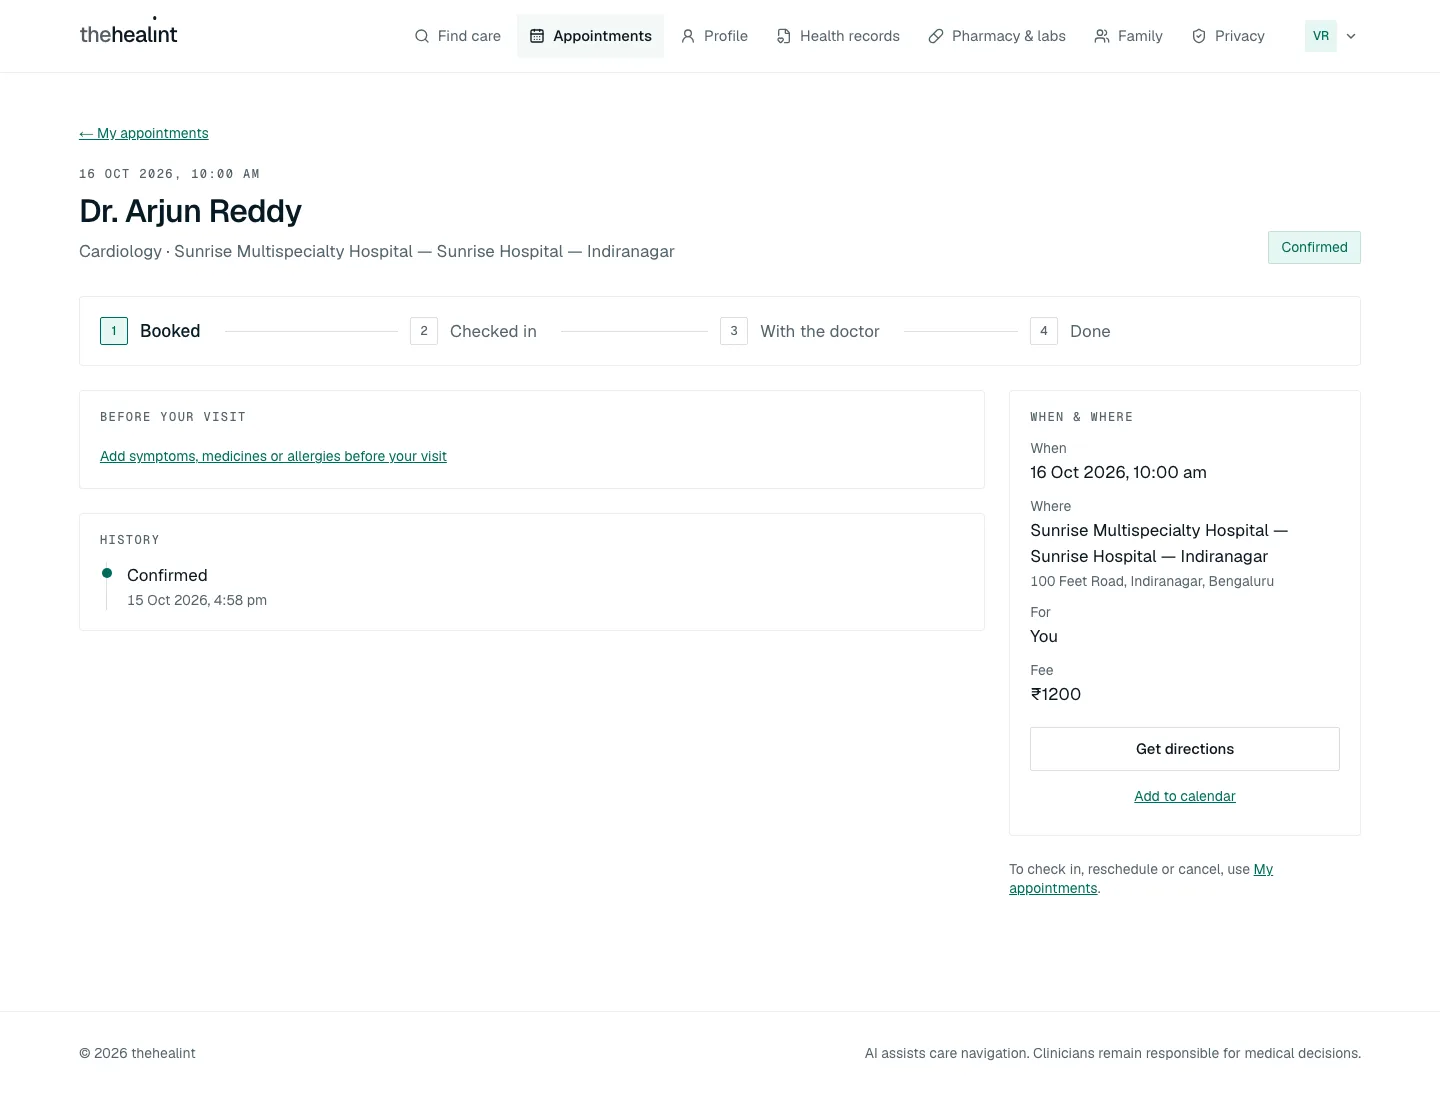Select step 1 Booked in progress tracker

(x=150, y=331)
